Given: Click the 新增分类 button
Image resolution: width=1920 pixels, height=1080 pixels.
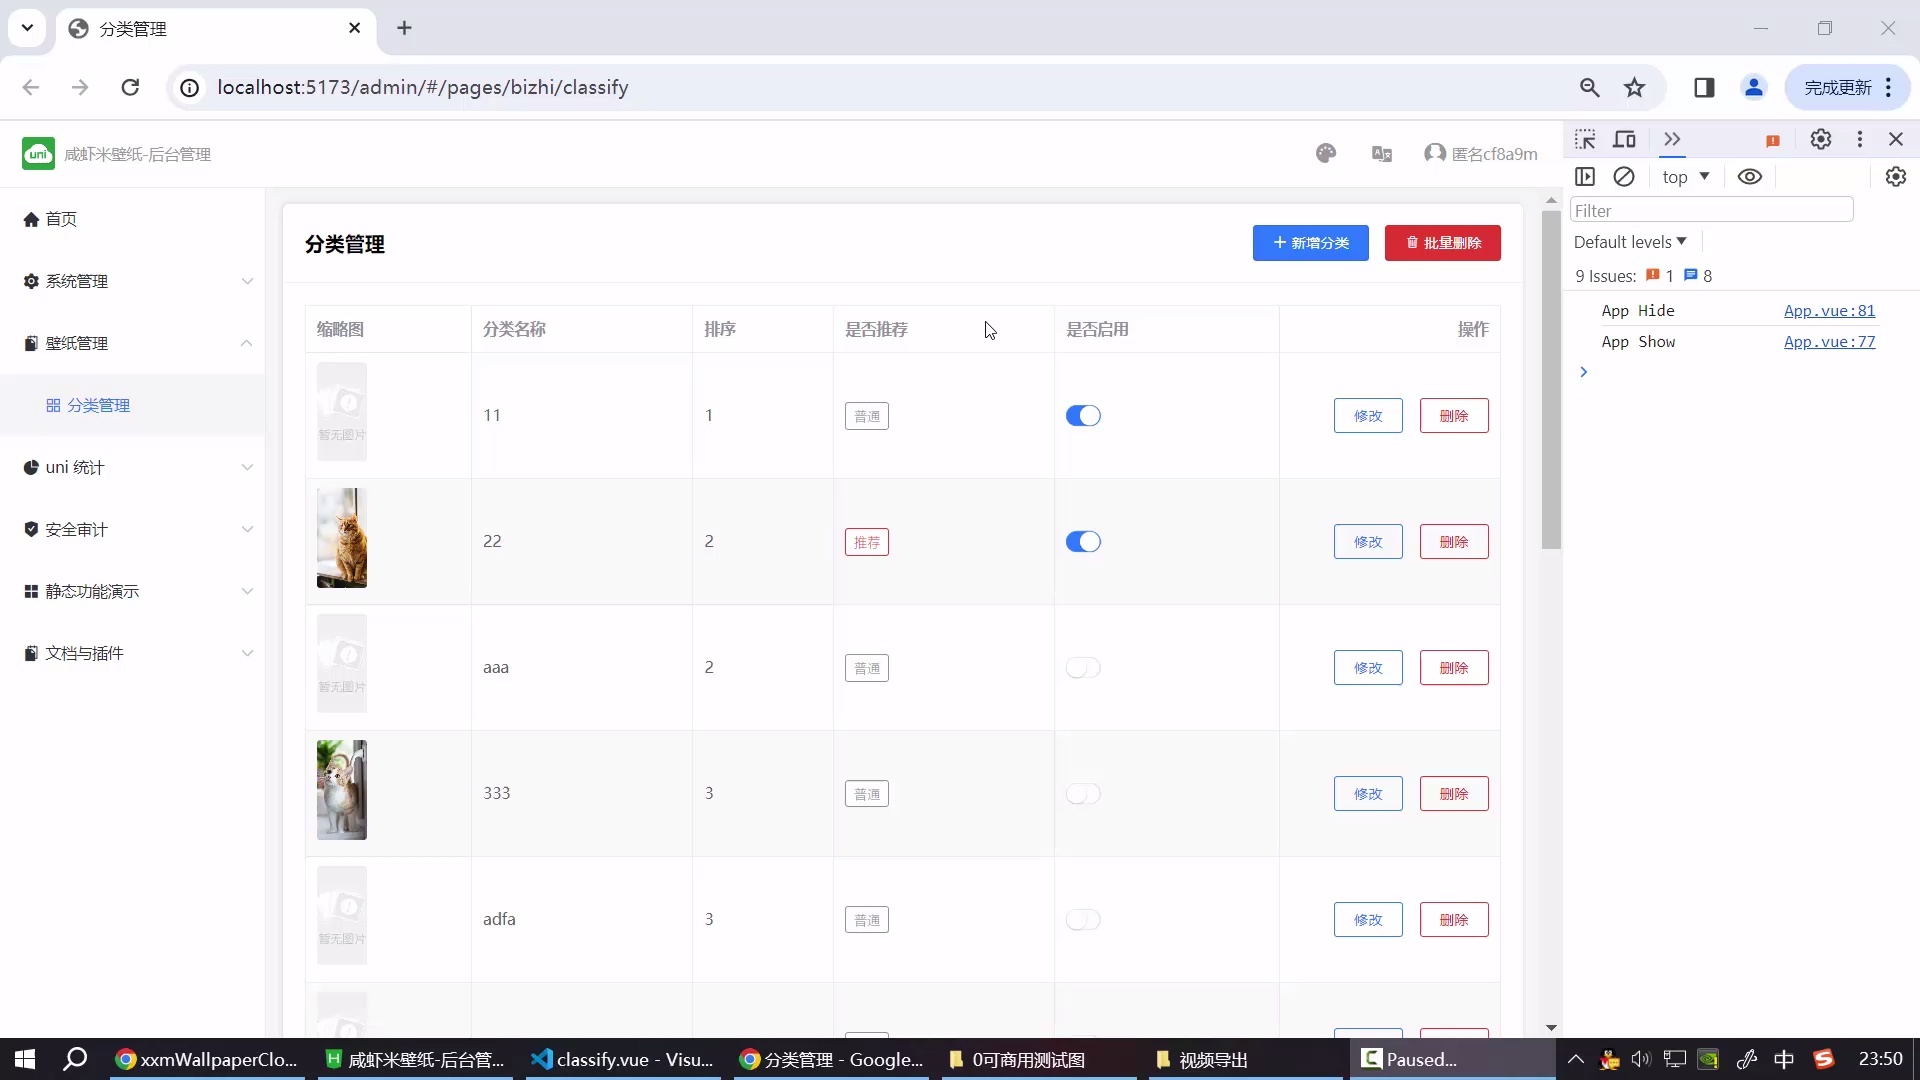Looking at the screenshot, I should pyautogui.click(x=1310, y=243).
